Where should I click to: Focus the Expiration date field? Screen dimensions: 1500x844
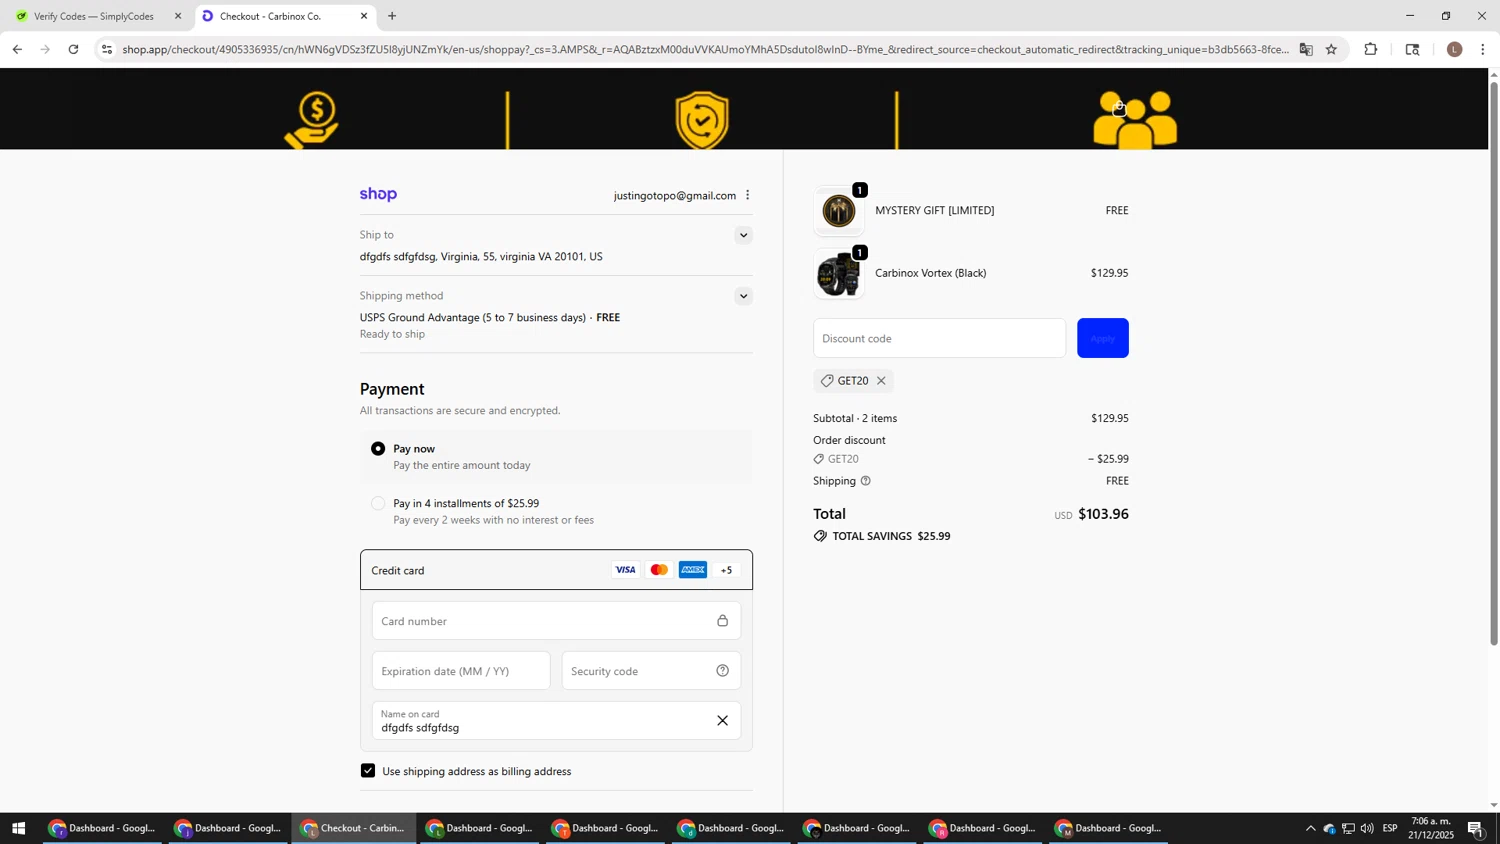tap(461, 671)
